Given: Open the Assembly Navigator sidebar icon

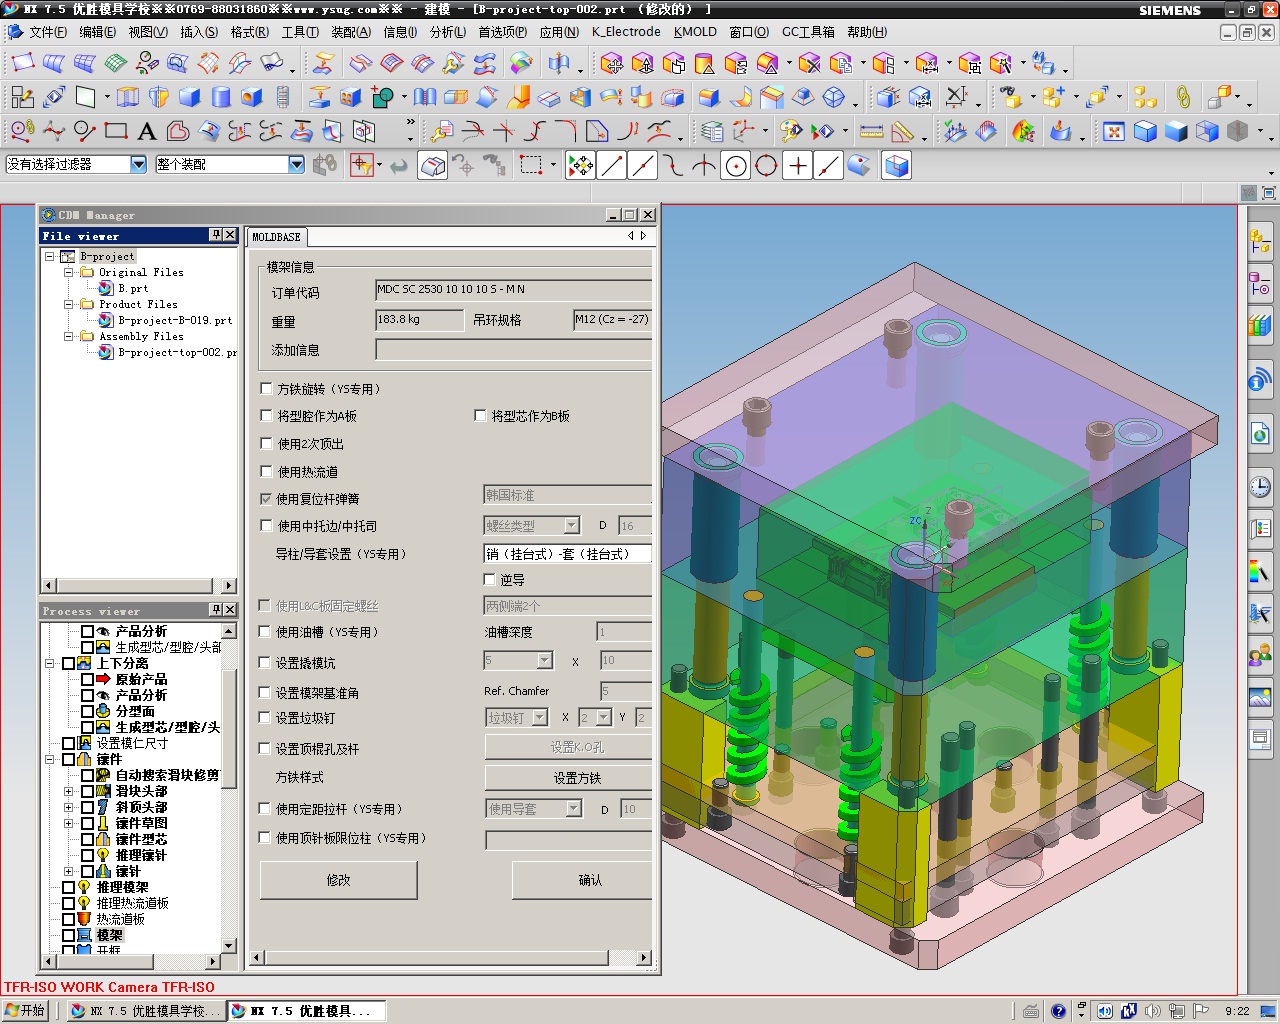Looking at the screenshot, I should click(x=1260, y=241).
